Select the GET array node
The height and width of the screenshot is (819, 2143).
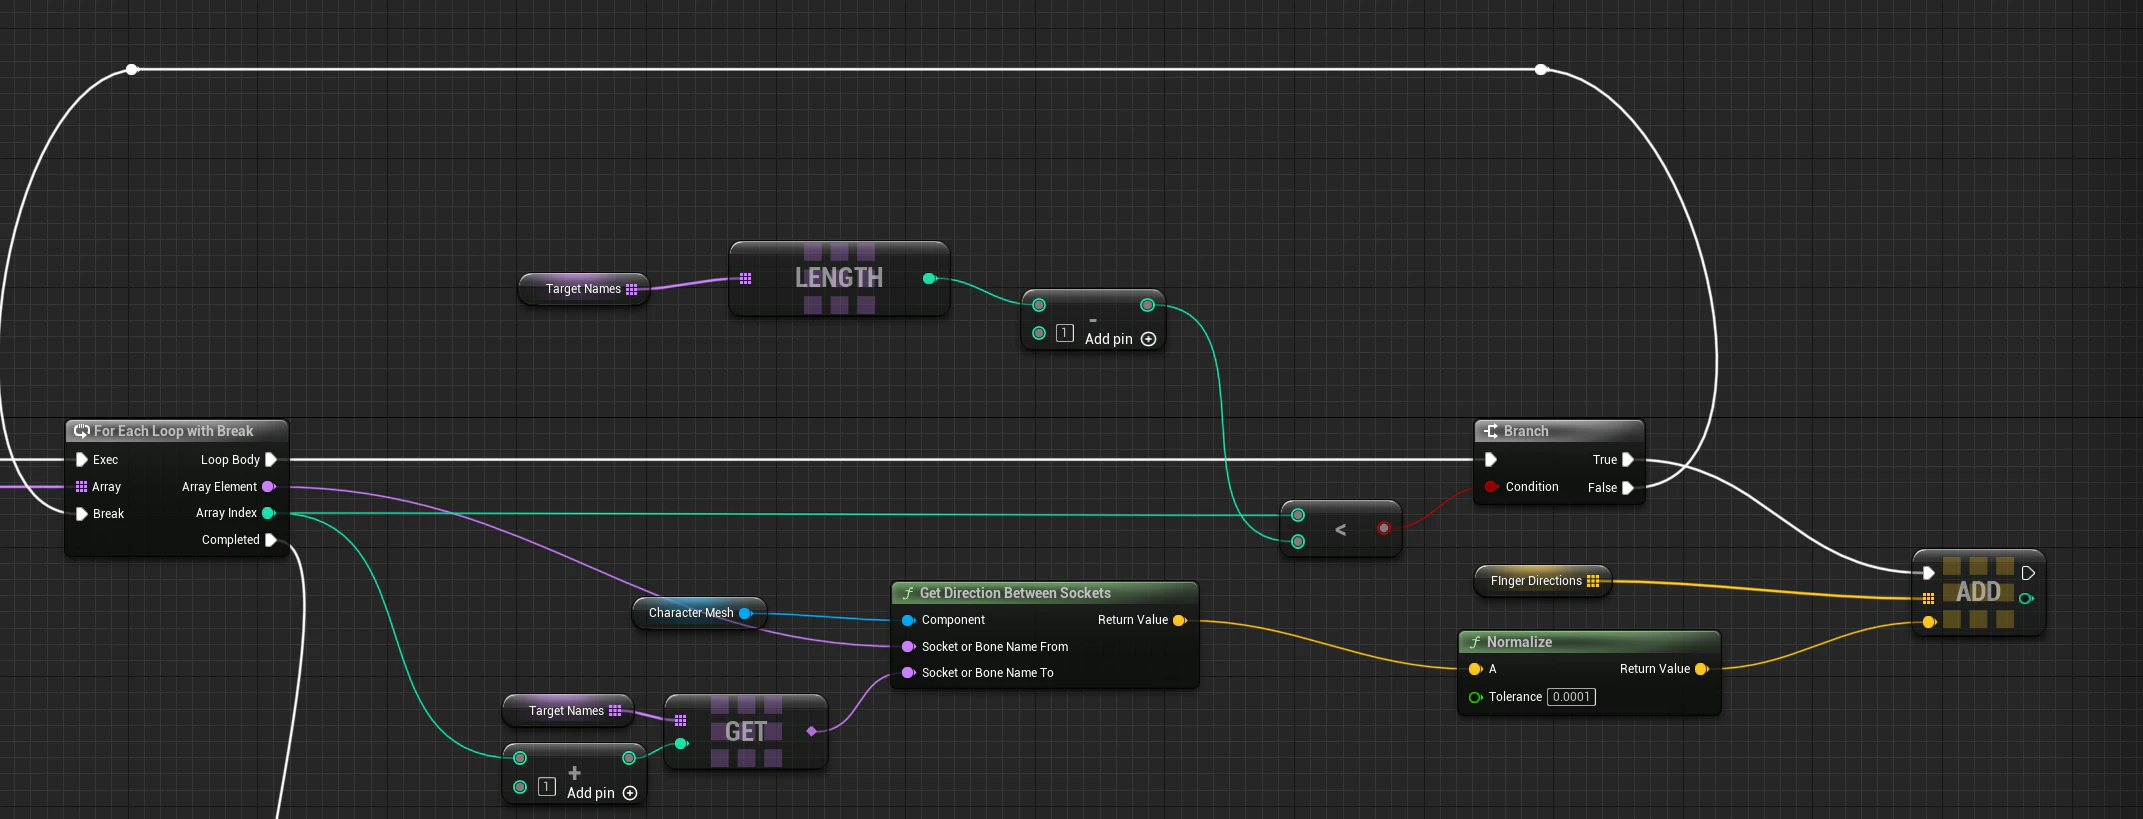pyautogui.click(x=746, y=732)
